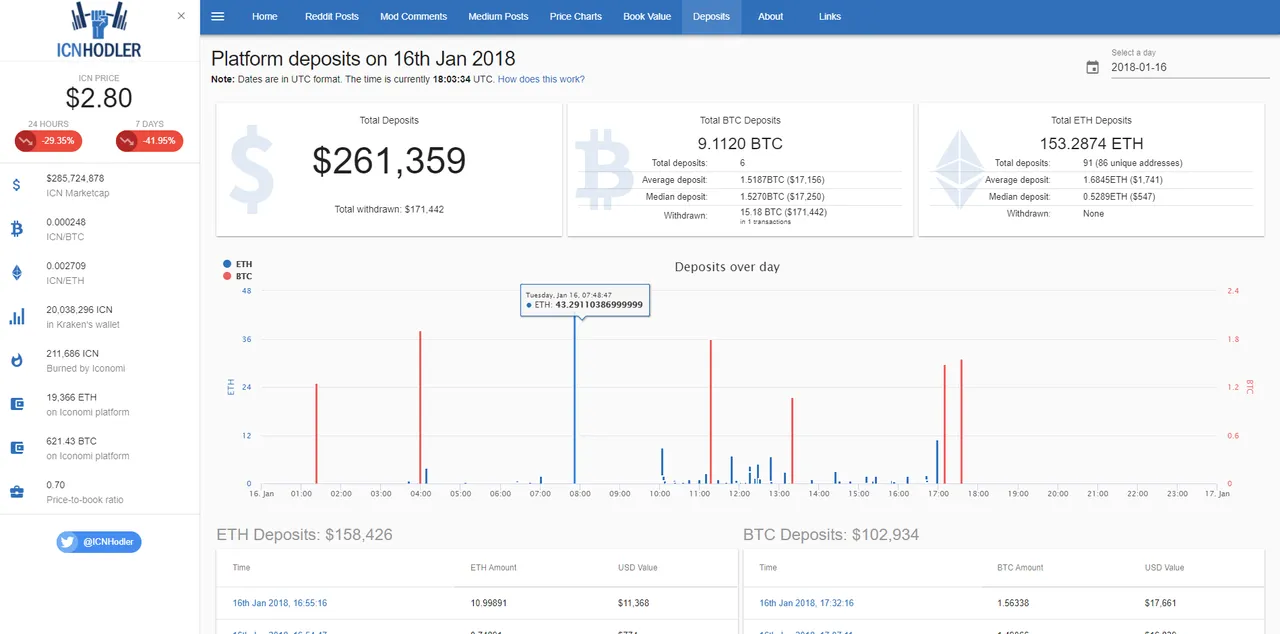
Task: Open the Book Value tab
Action: [647, 17]
